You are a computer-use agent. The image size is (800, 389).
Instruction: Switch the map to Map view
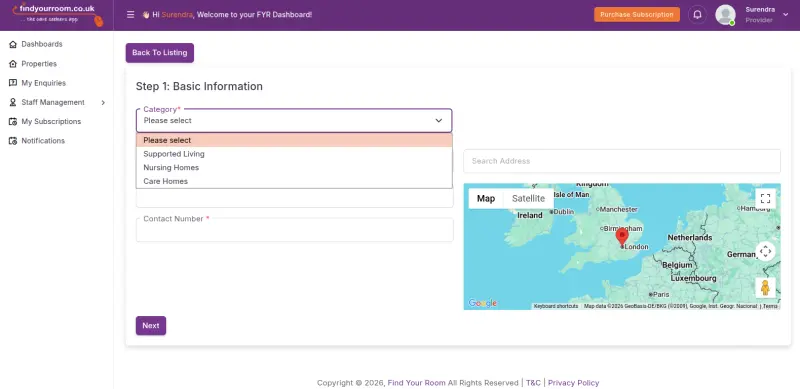point(486,199)
